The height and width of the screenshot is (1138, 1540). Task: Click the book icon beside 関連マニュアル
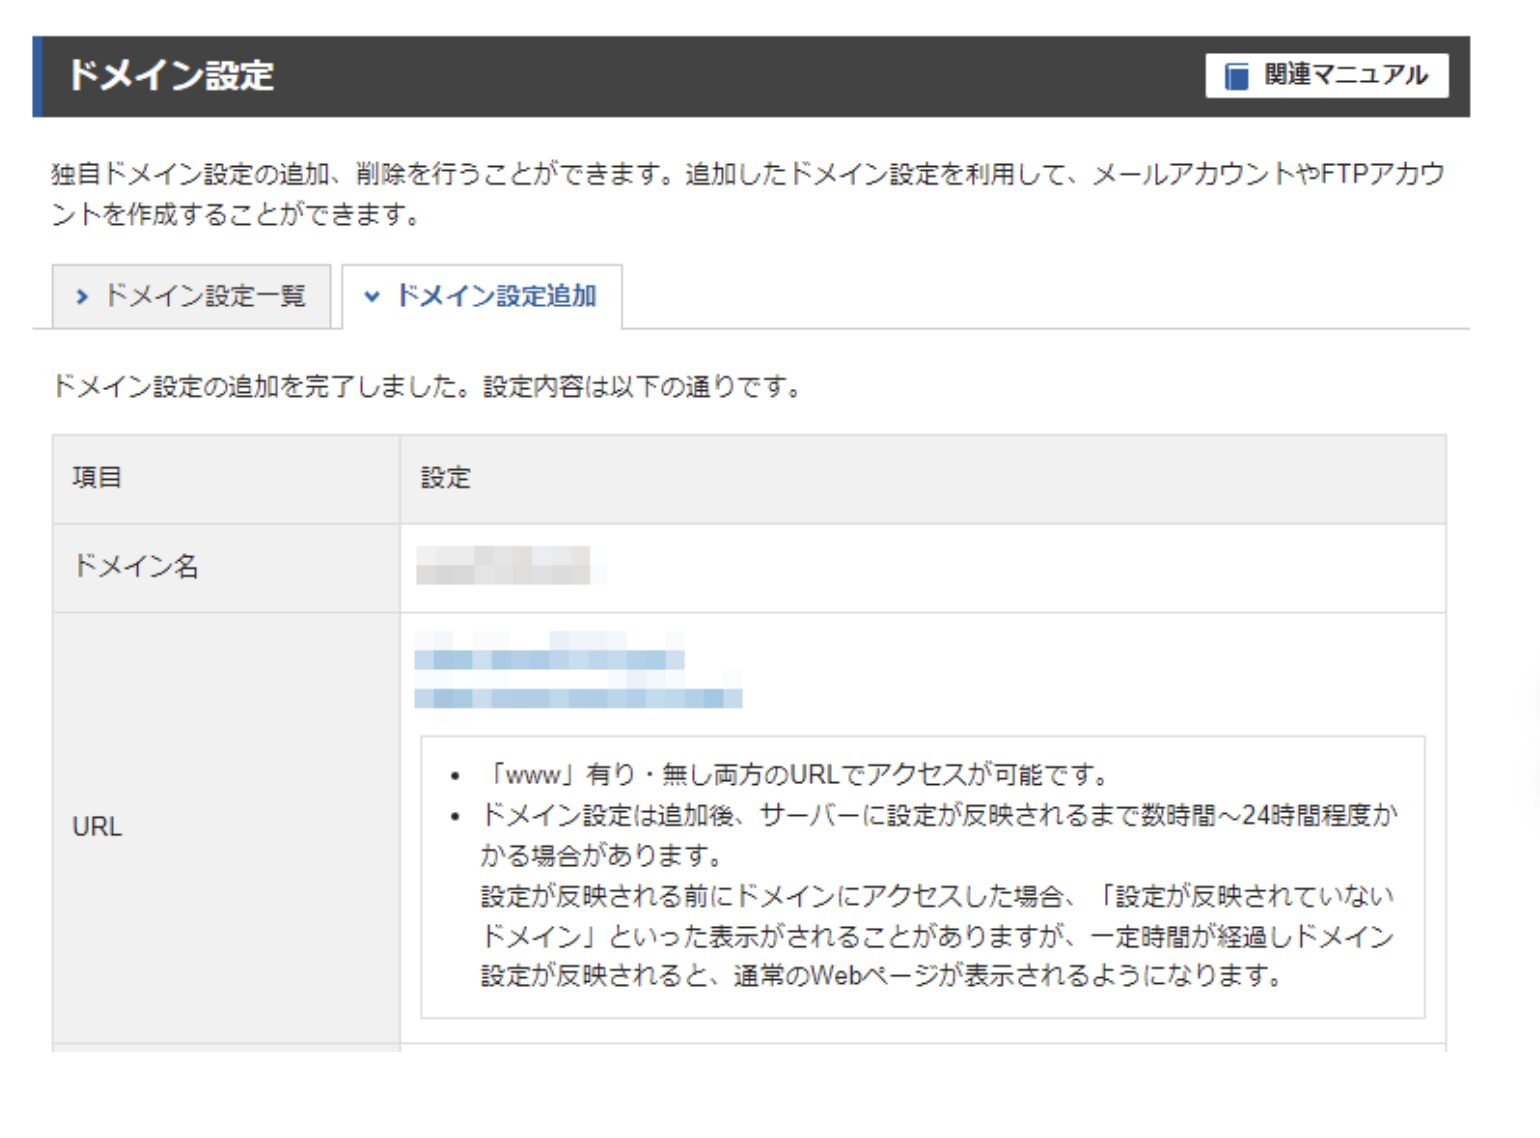click(1236, 76)
